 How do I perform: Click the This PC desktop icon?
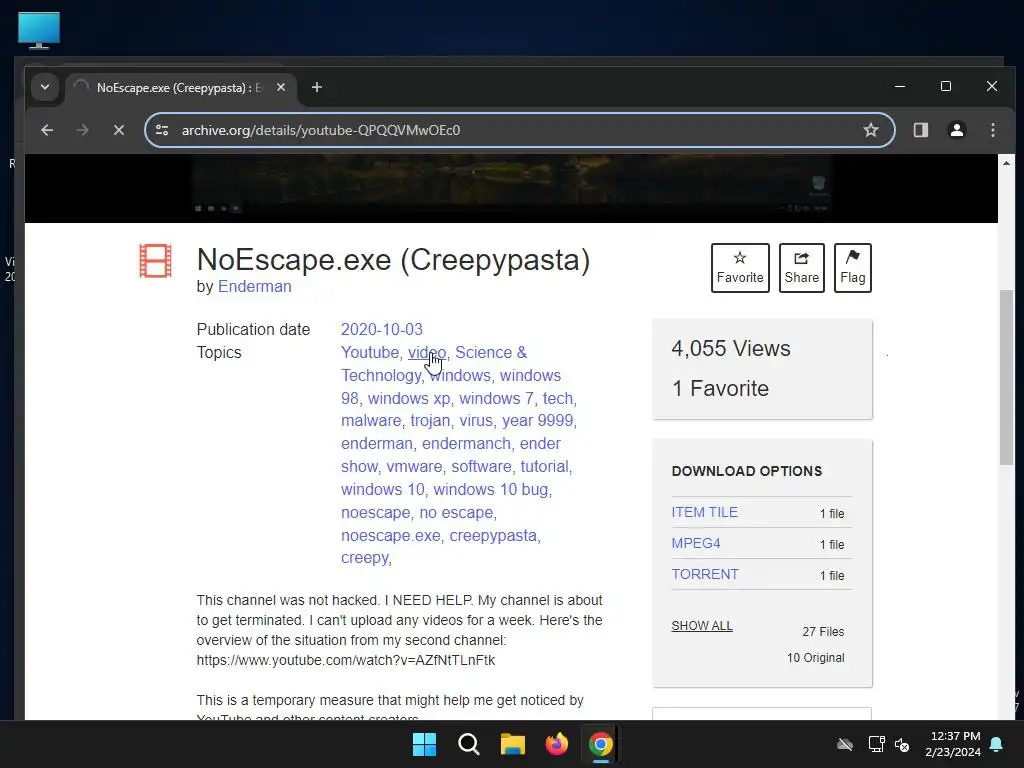click(x=39, y=31)
